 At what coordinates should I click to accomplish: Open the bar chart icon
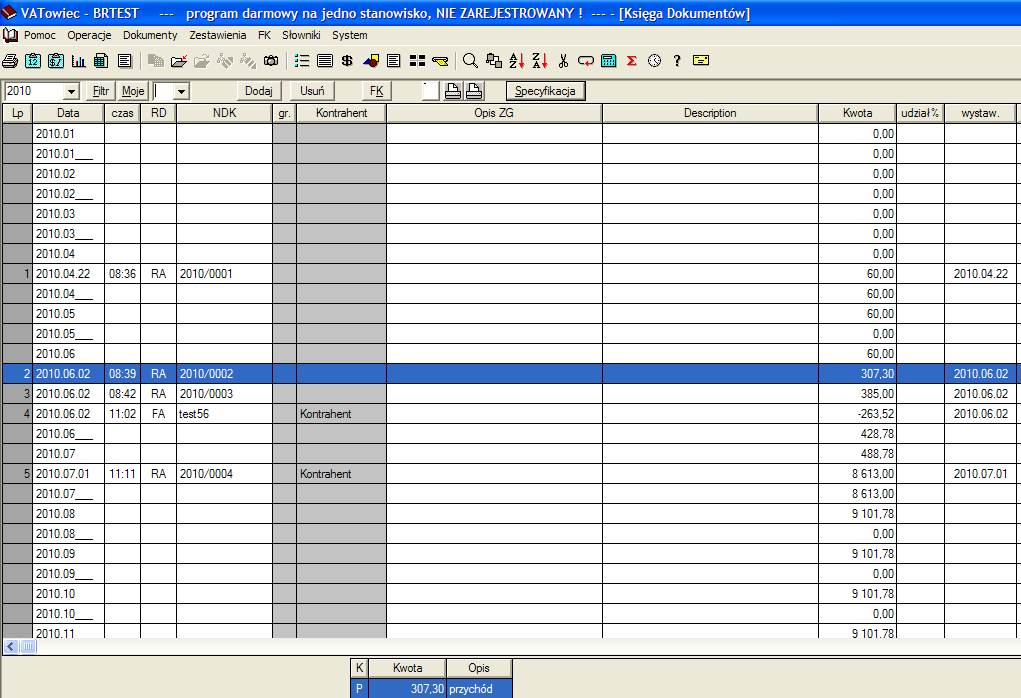[78, 61]
